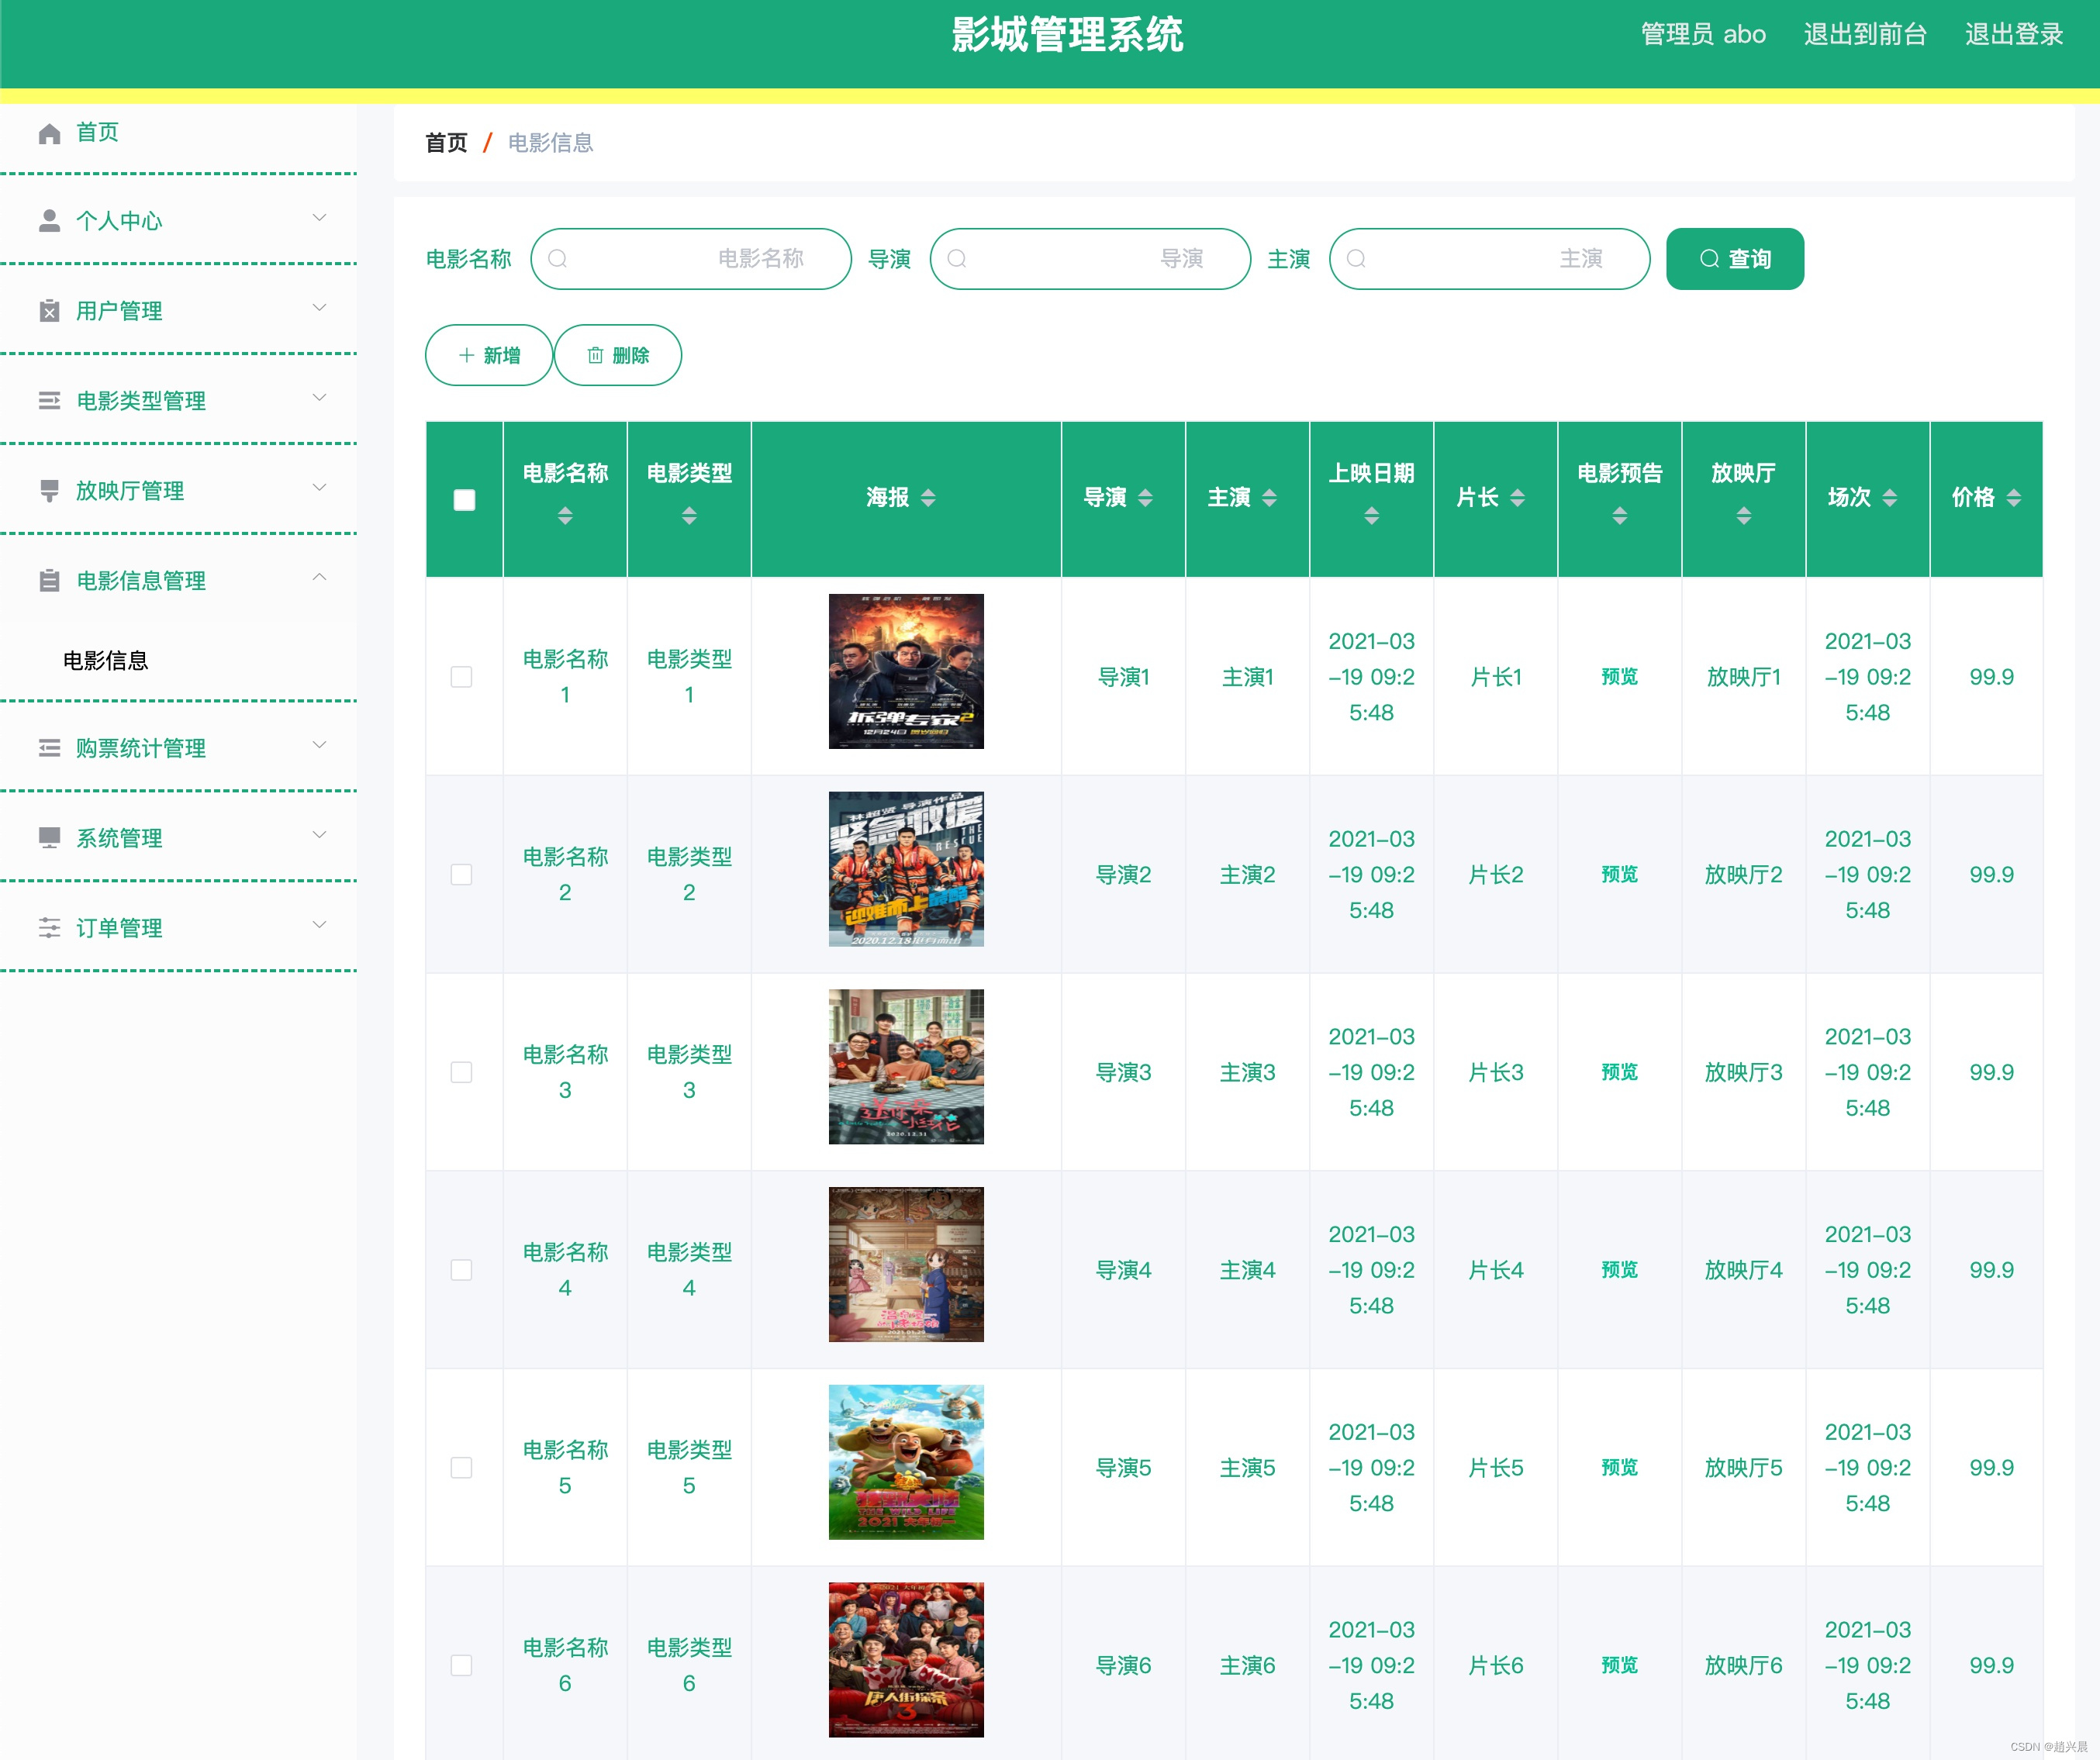
Task: Sort table by 海报 column arrows
Action: [x=928, y=498]
